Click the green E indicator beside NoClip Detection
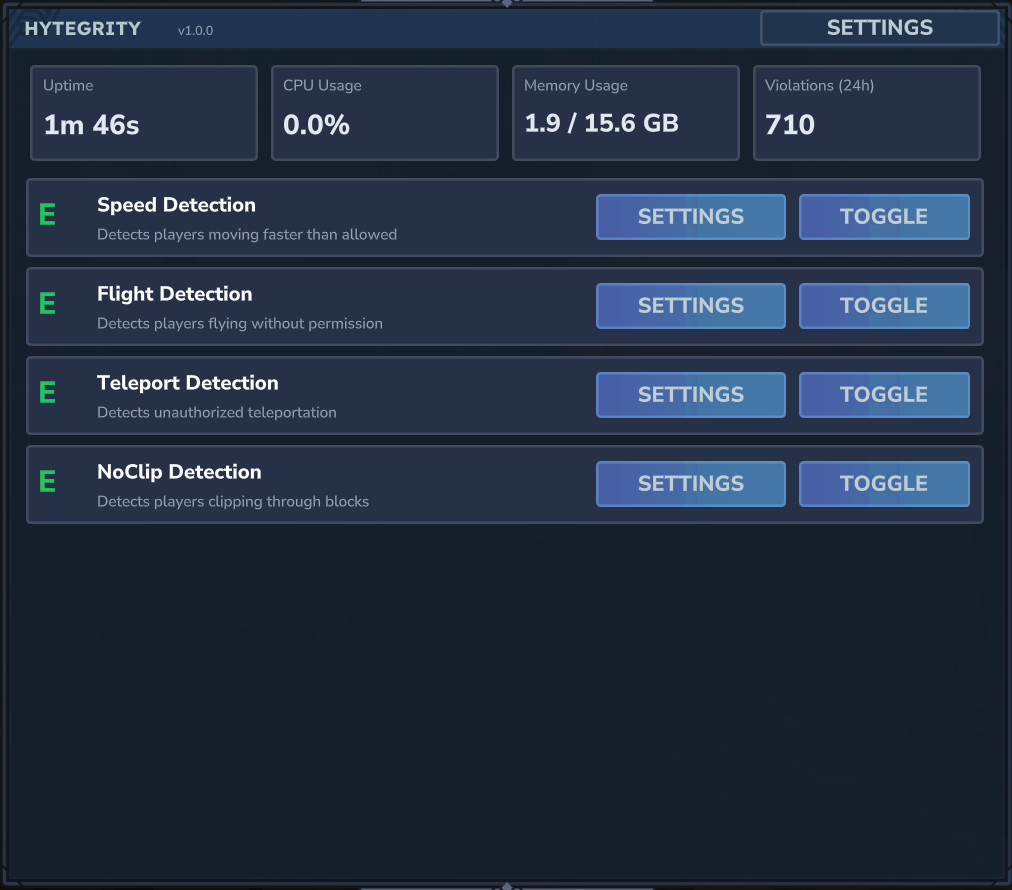Image resolution: width=1012 pixels, height=890 pixels. pos(47,482)
